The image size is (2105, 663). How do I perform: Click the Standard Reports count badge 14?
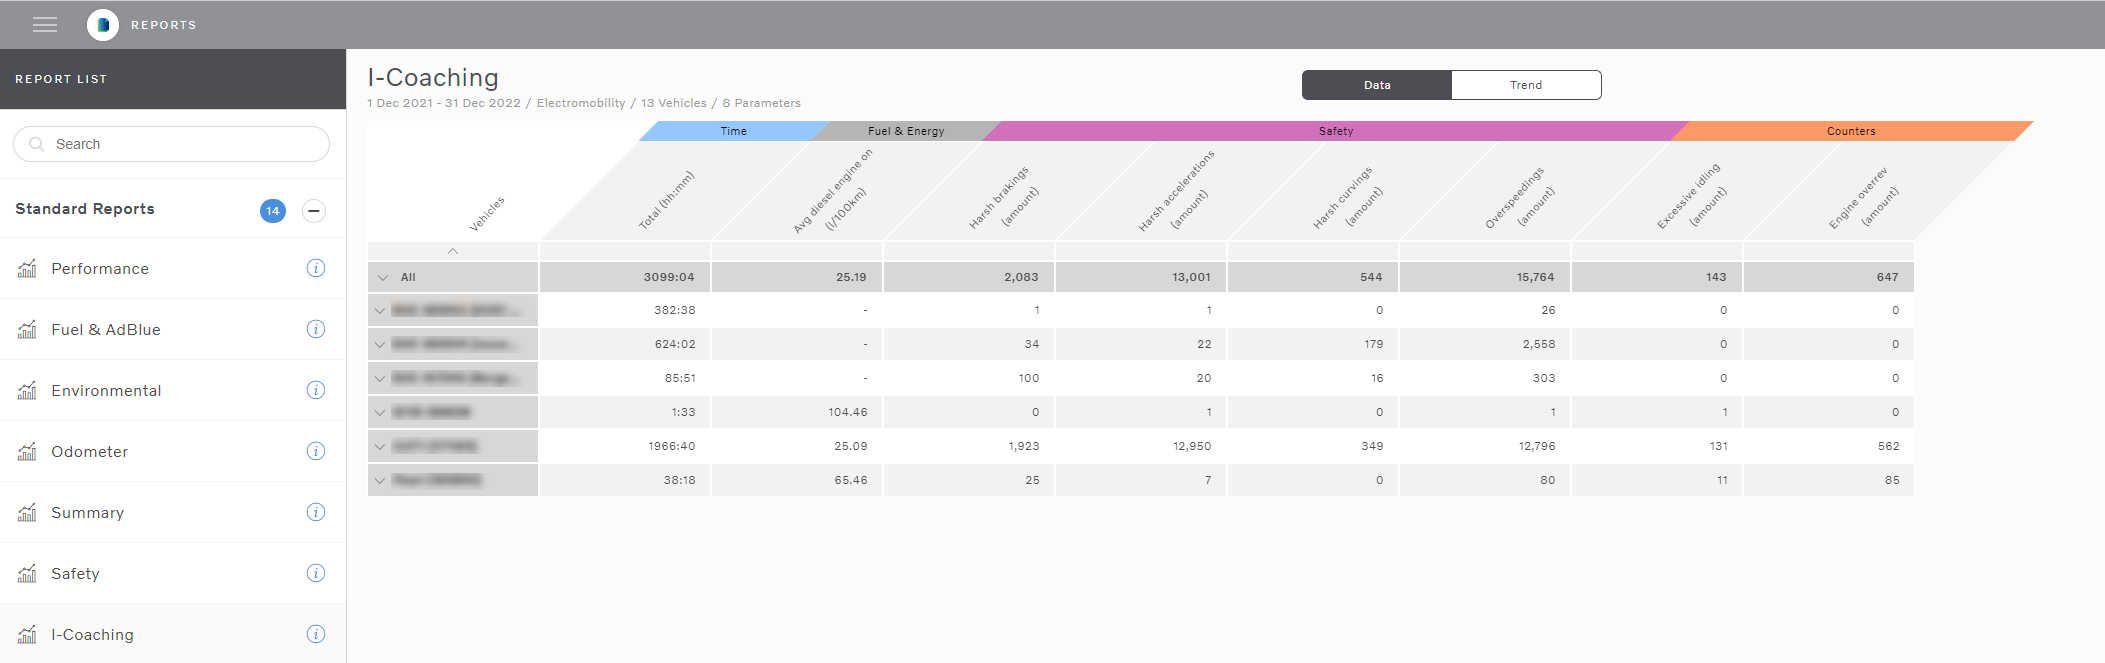(273, 211)
